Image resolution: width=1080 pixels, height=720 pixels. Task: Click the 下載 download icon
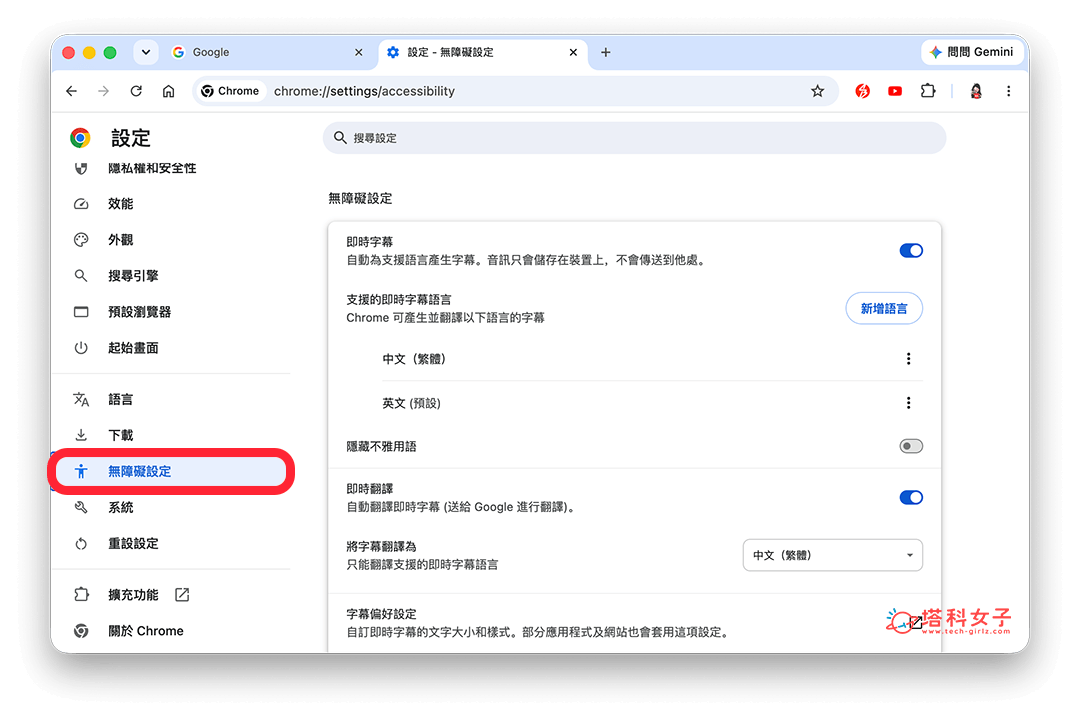81,435
